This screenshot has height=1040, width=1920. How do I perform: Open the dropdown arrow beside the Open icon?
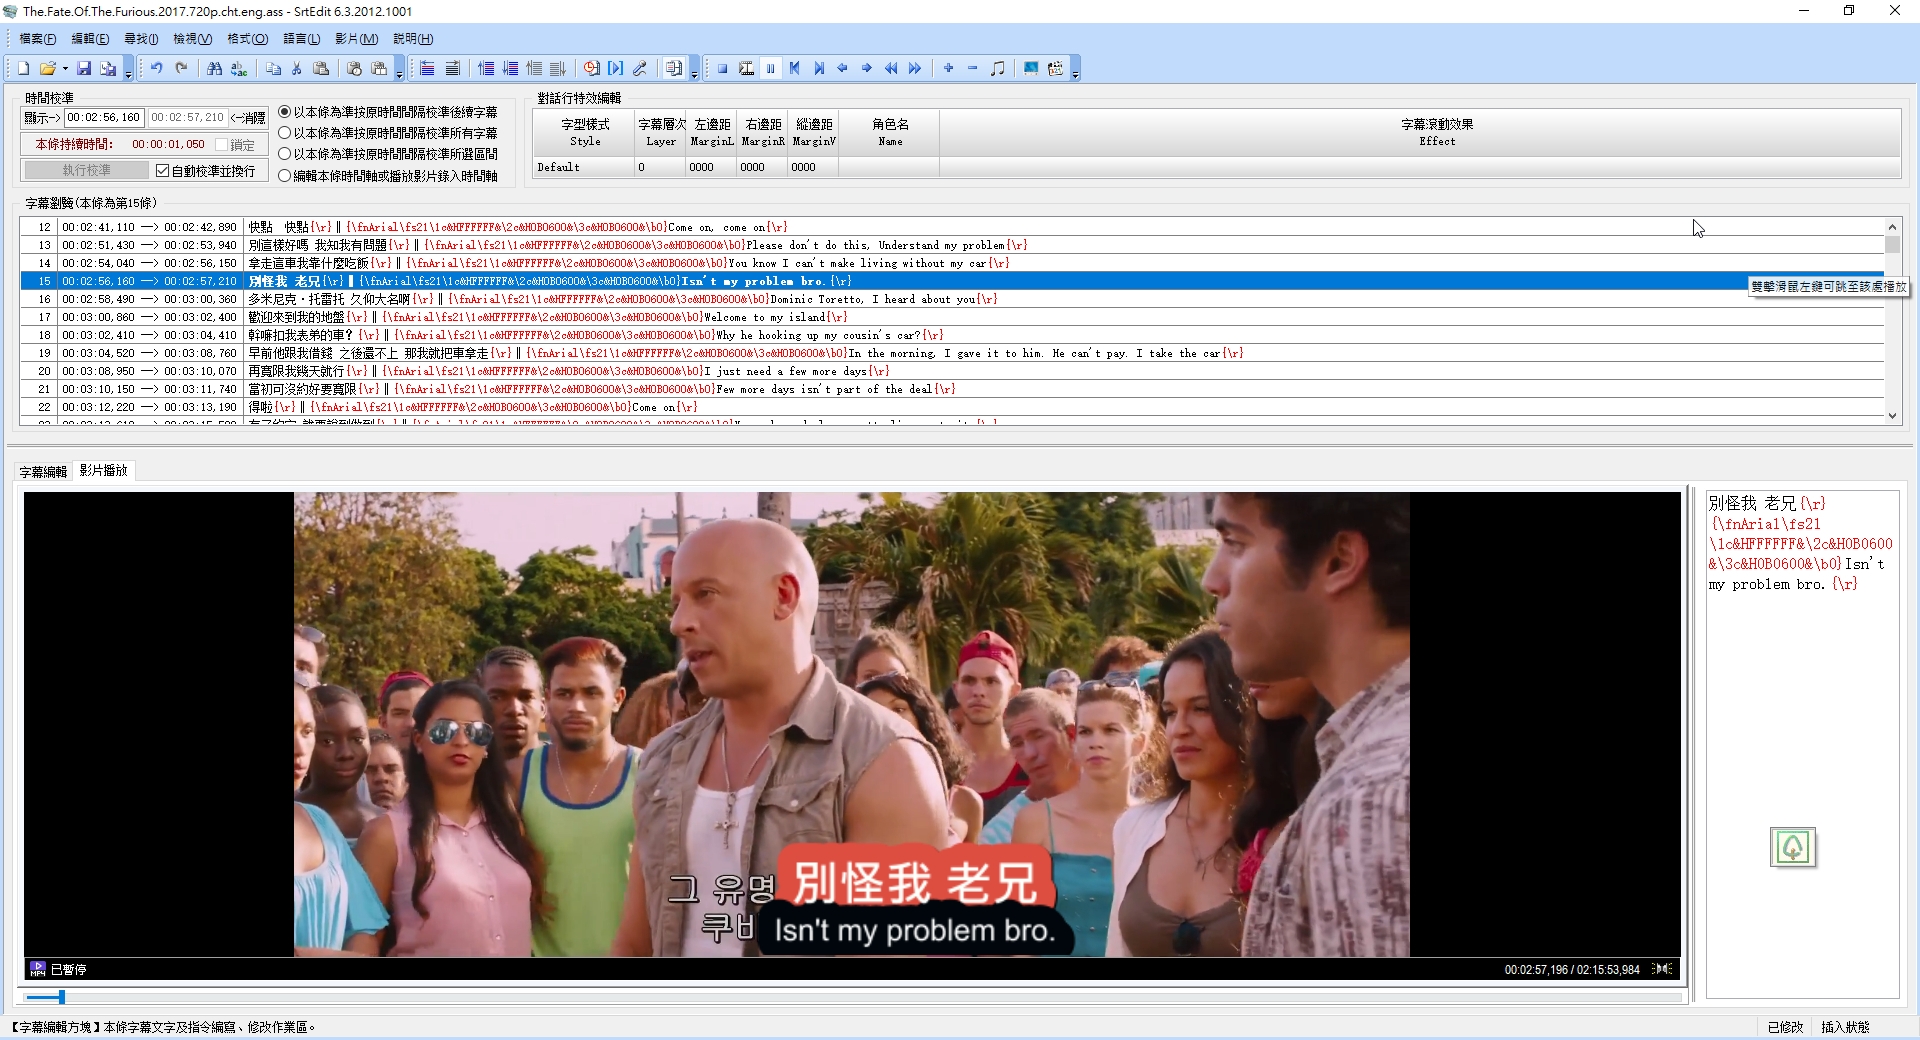[x=65, y=69]
